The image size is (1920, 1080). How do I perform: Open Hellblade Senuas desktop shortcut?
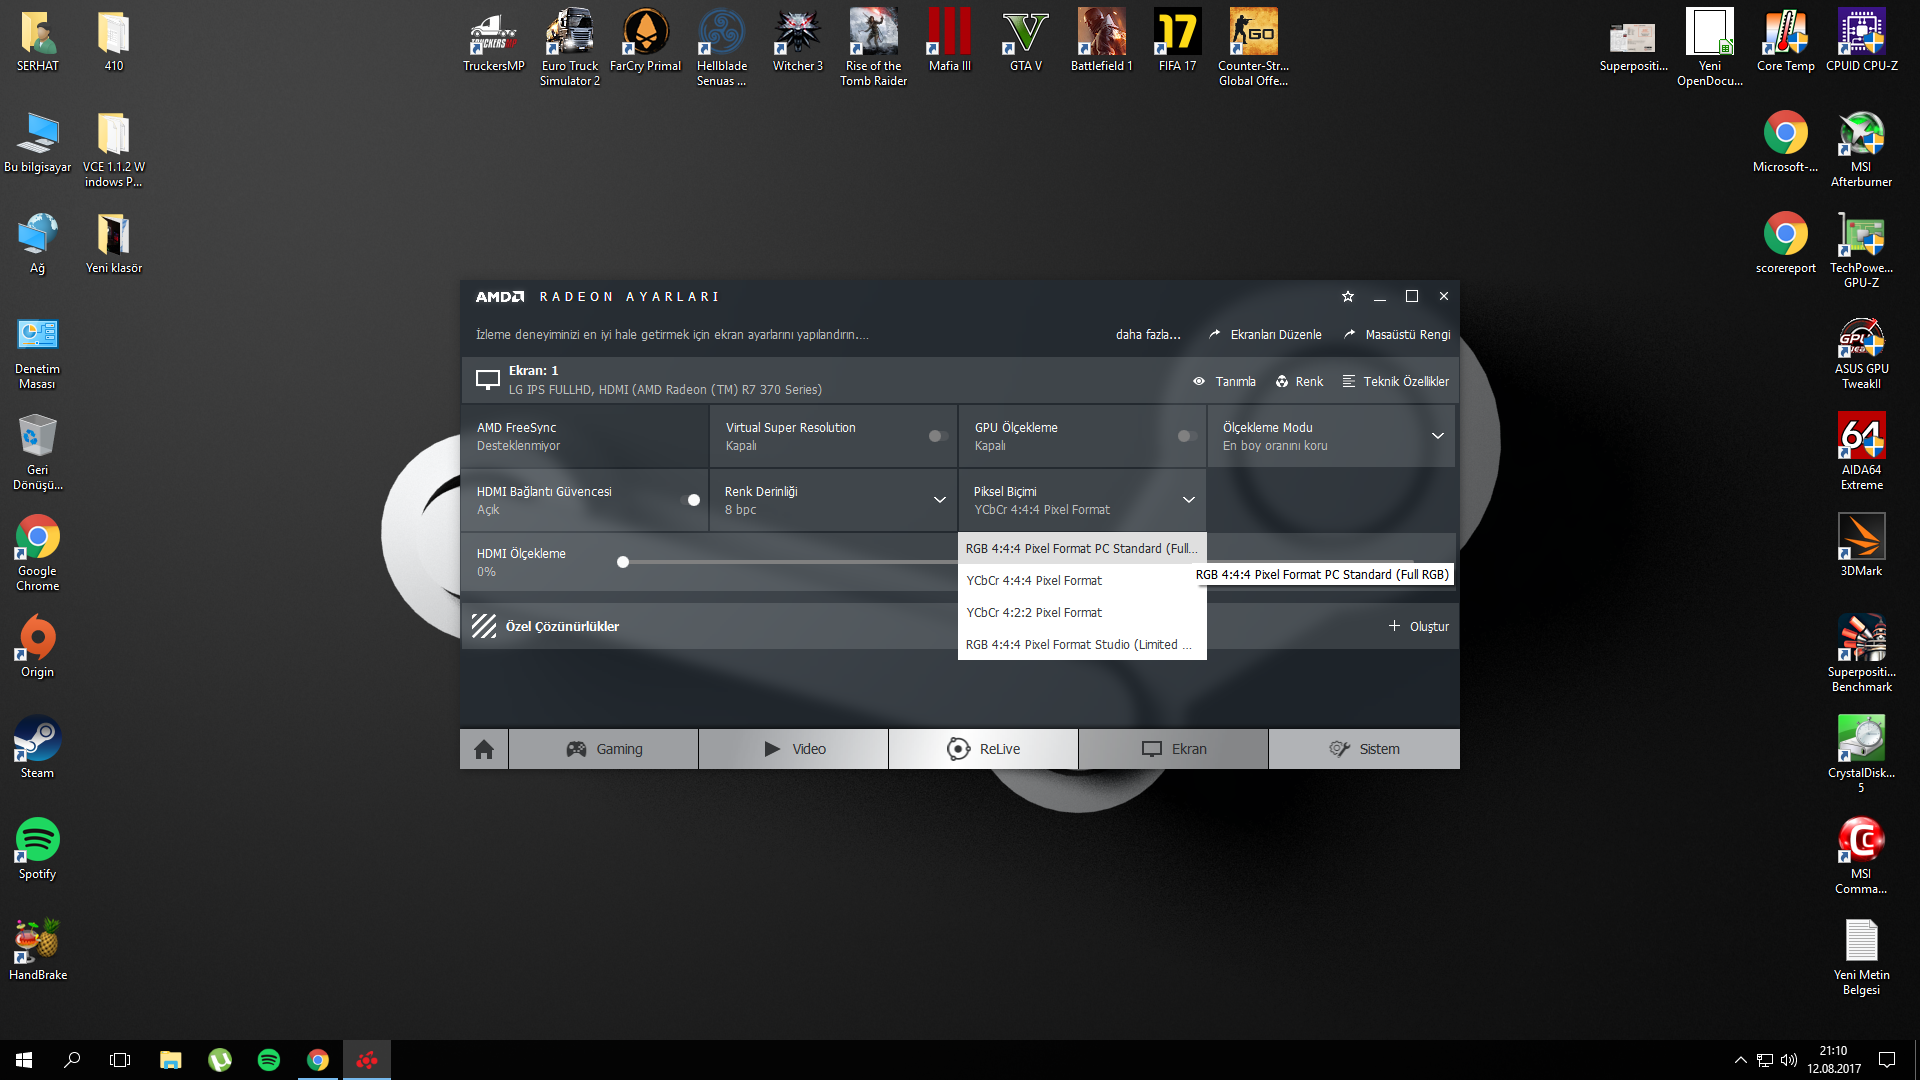[x=722, y=48]
